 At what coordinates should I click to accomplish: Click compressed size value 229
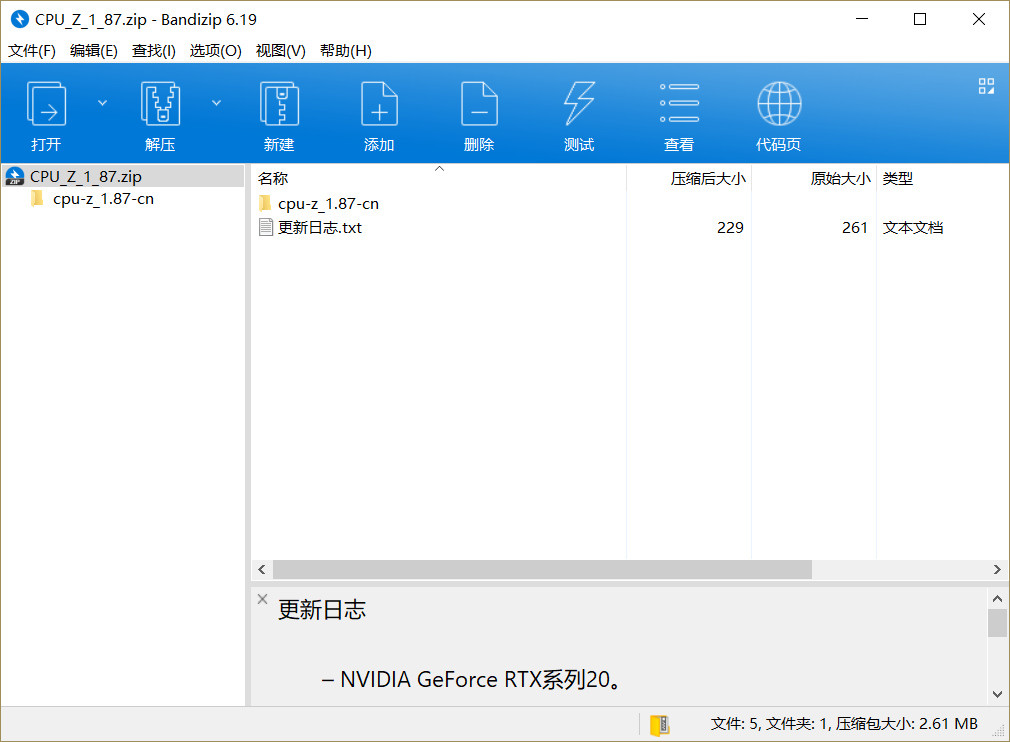730,228
